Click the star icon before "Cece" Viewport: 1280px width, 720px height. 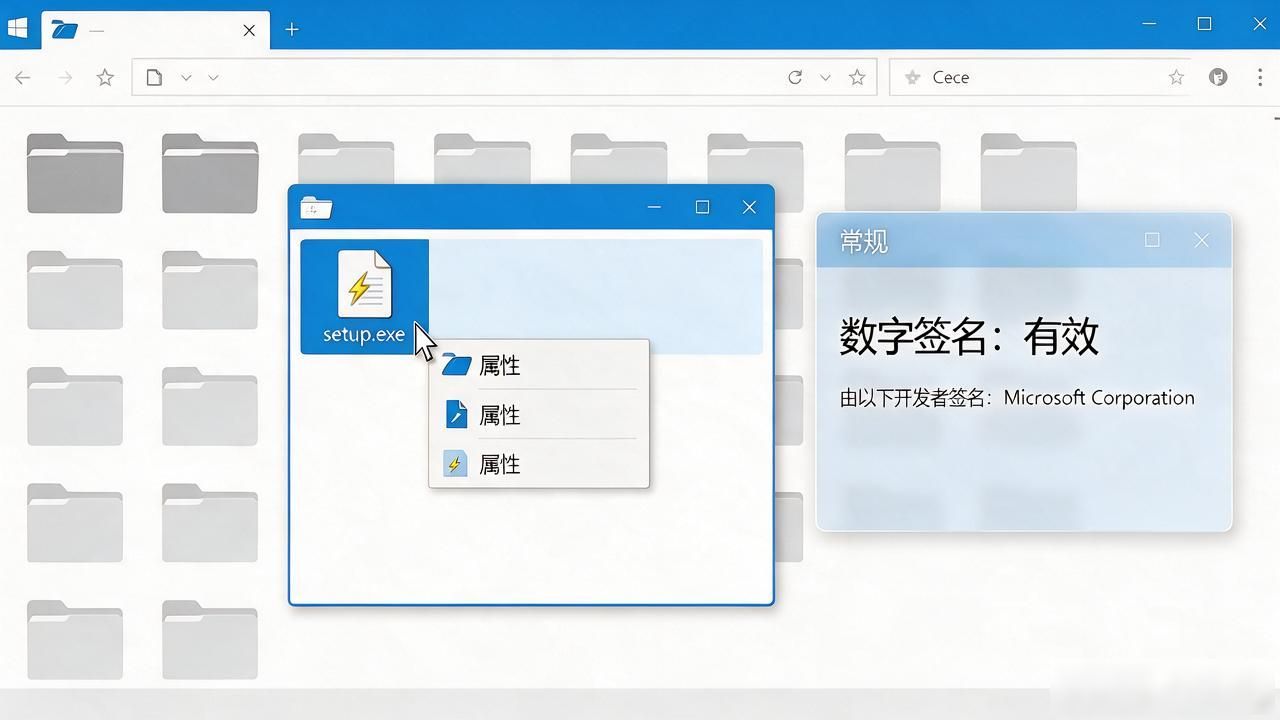(x=912, y=77)
